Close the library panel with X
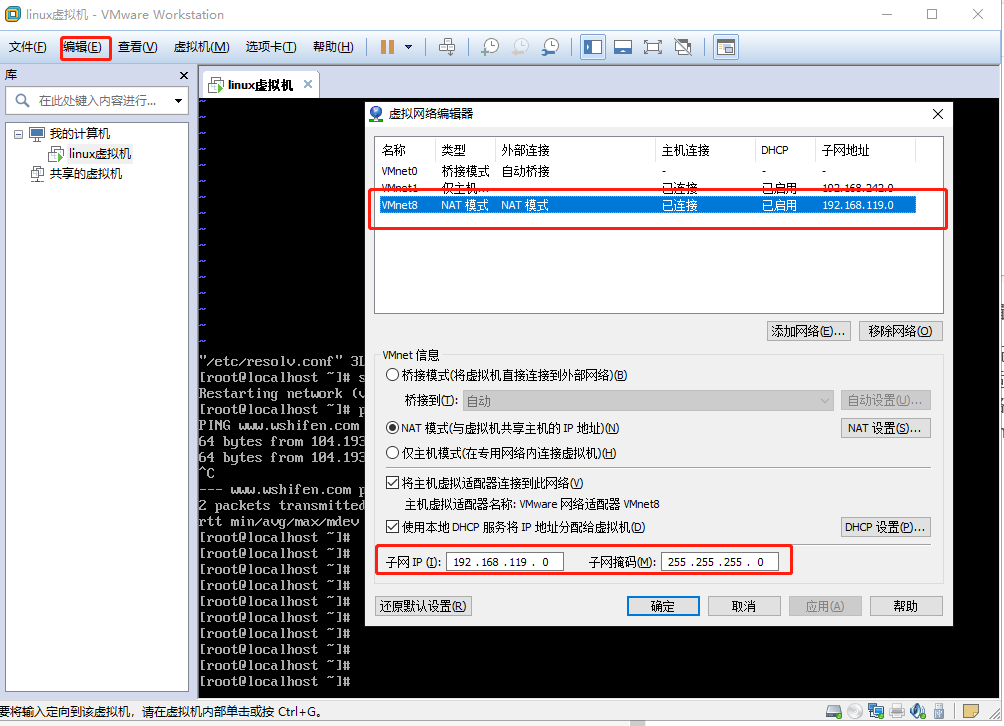Screen dimensions: 1004x726 [x=184, y=76]
